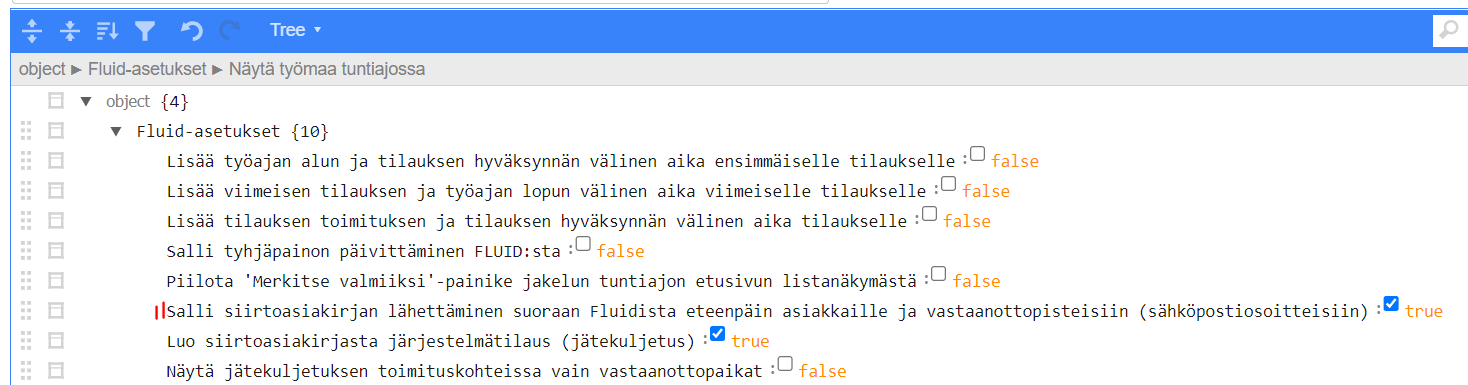Open the Tree mode dropdown

pos(296,31)
